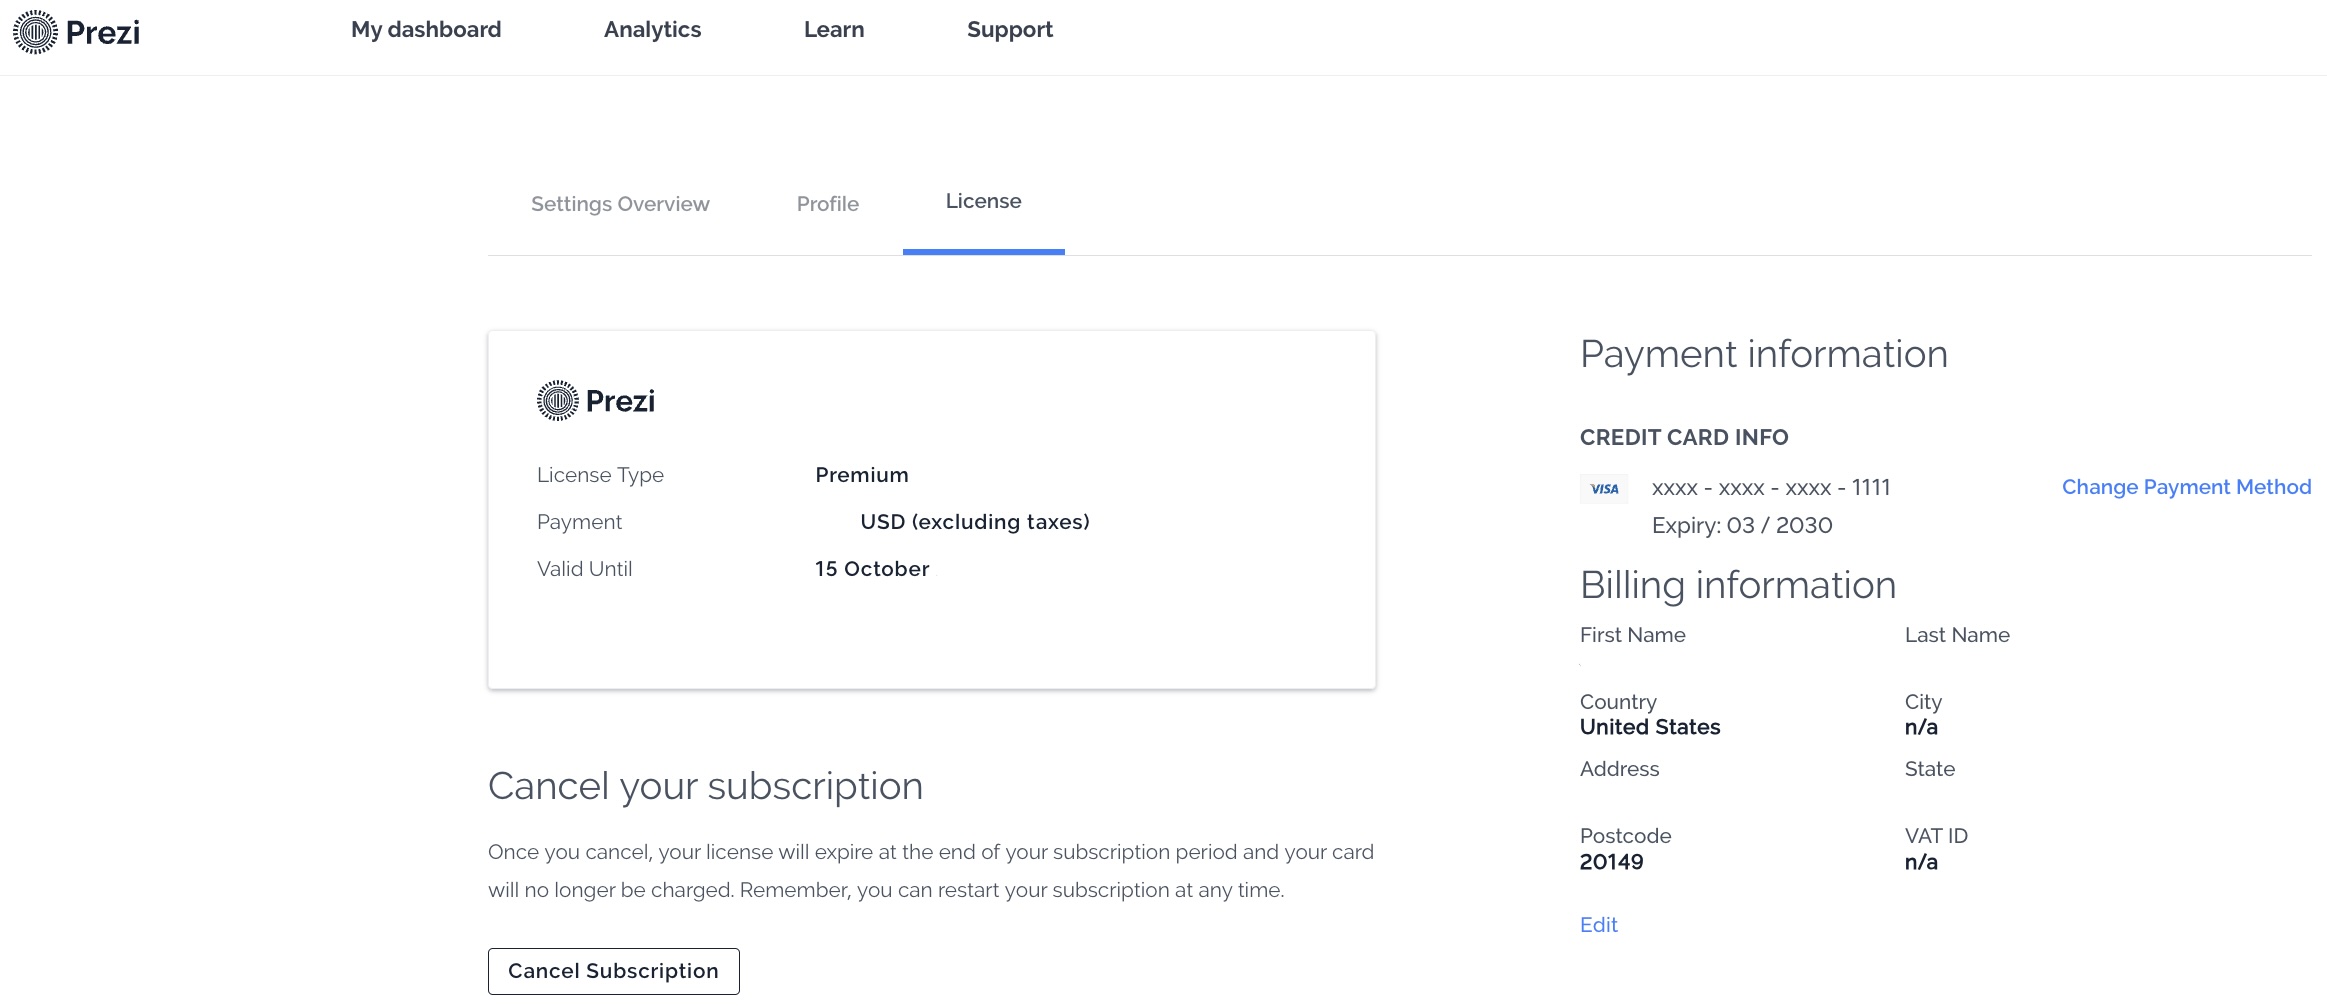Open the Support menu item

[1009, 30]
